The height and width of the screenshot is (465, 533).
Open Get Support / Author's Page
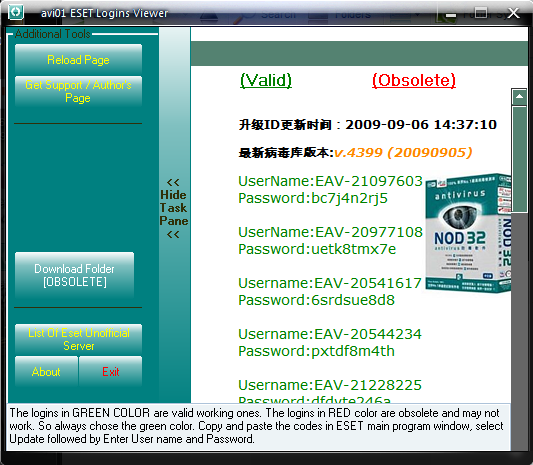[x=78, y=91]
